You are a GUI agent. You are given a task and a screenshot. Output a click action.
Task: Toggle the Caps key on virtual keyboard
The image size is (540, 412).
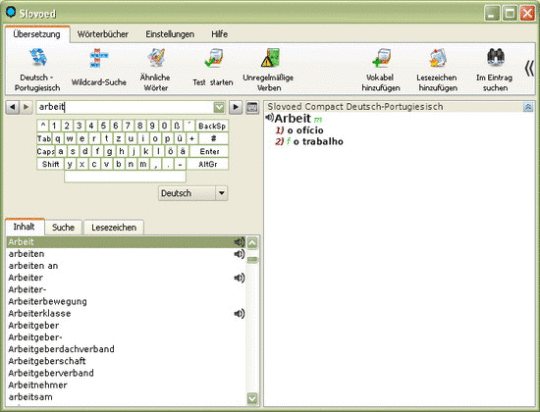click(x=45, y=151)
